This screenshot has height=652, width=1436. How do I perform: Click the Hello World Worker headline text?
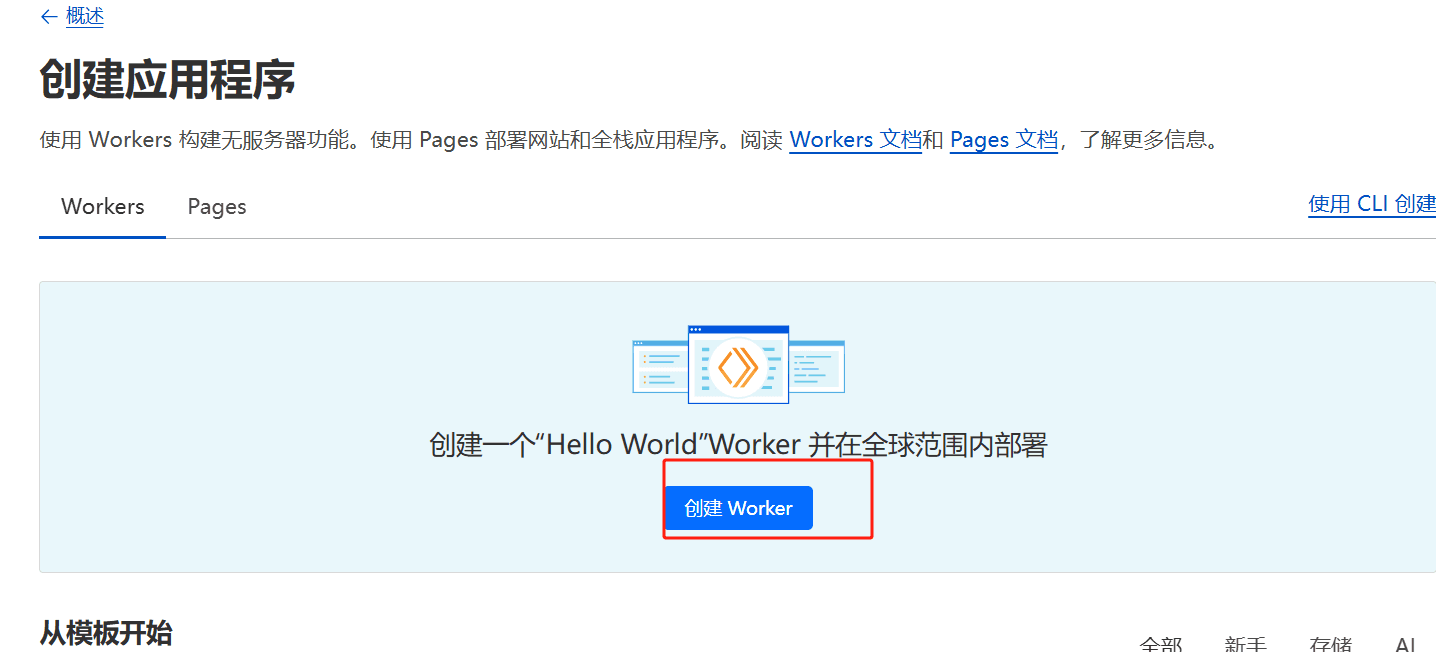(737, 445)
